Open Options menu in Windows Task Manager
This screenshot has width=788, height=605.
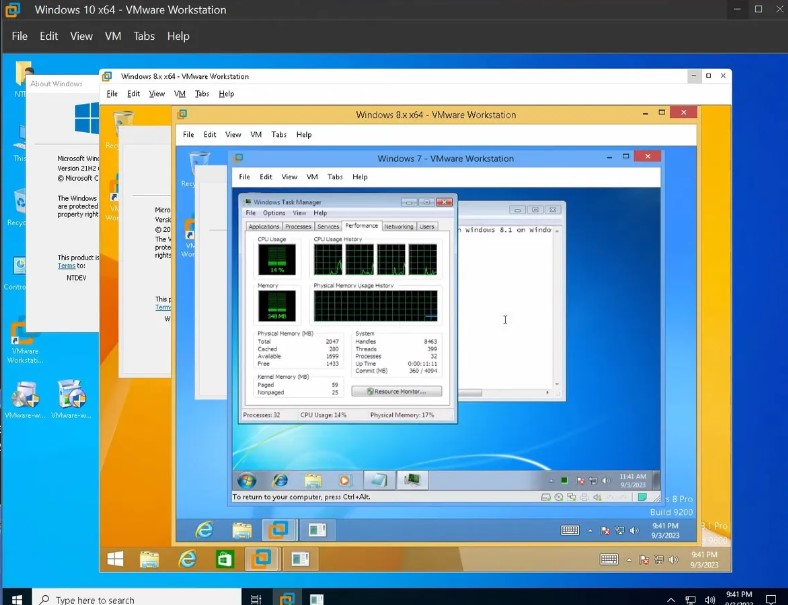[274, 213]
